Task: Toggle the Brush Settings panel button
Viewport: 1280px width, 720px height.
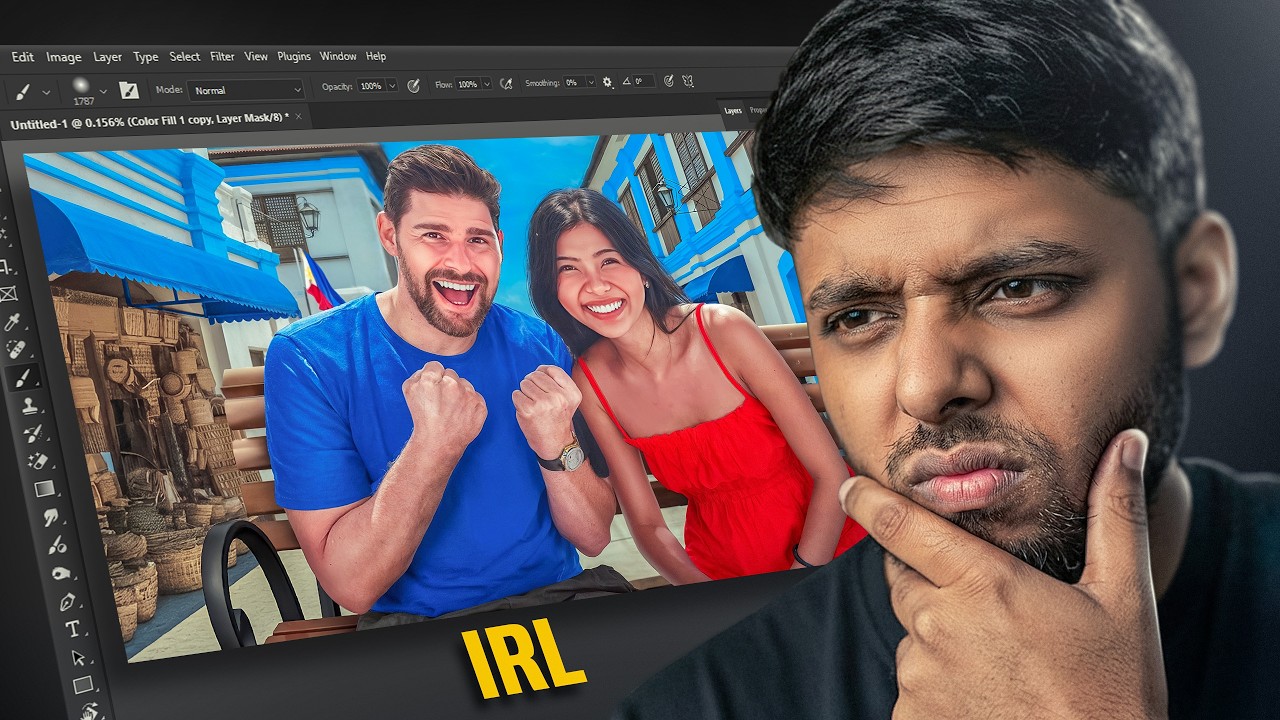Action: point(129,90)
